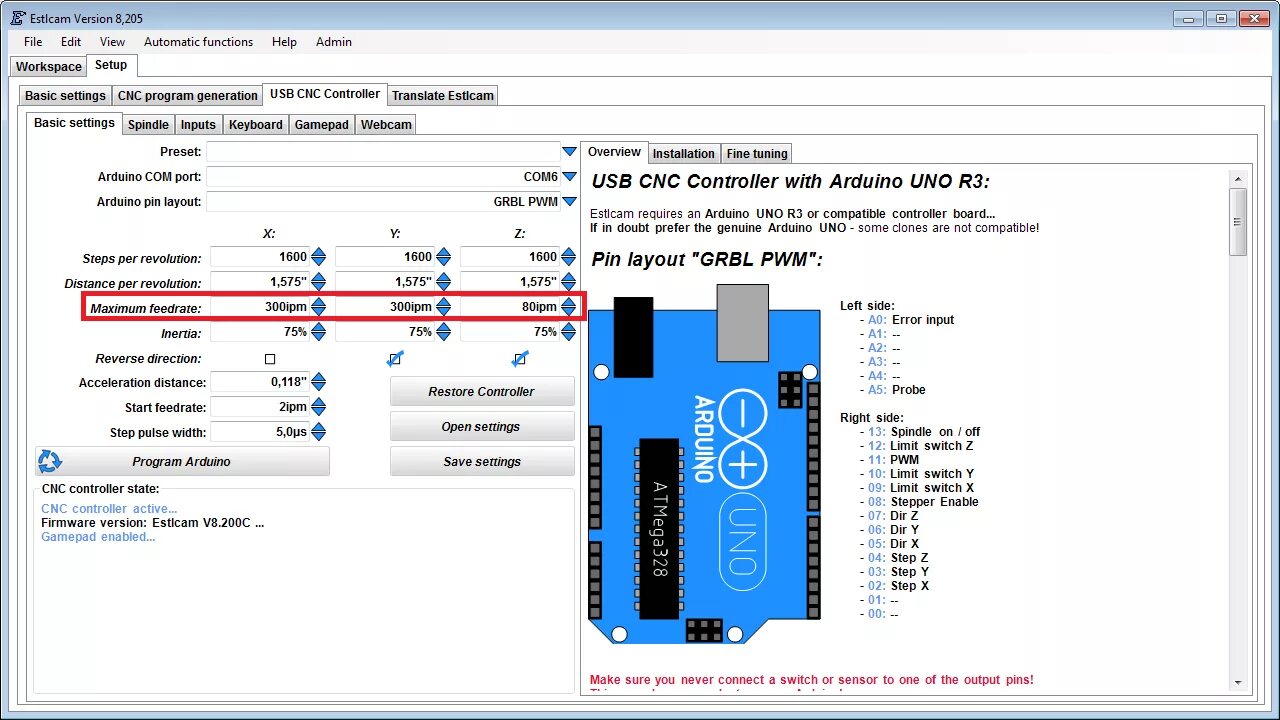Adjust step pulse width spinner

click(x=318, y=432)
